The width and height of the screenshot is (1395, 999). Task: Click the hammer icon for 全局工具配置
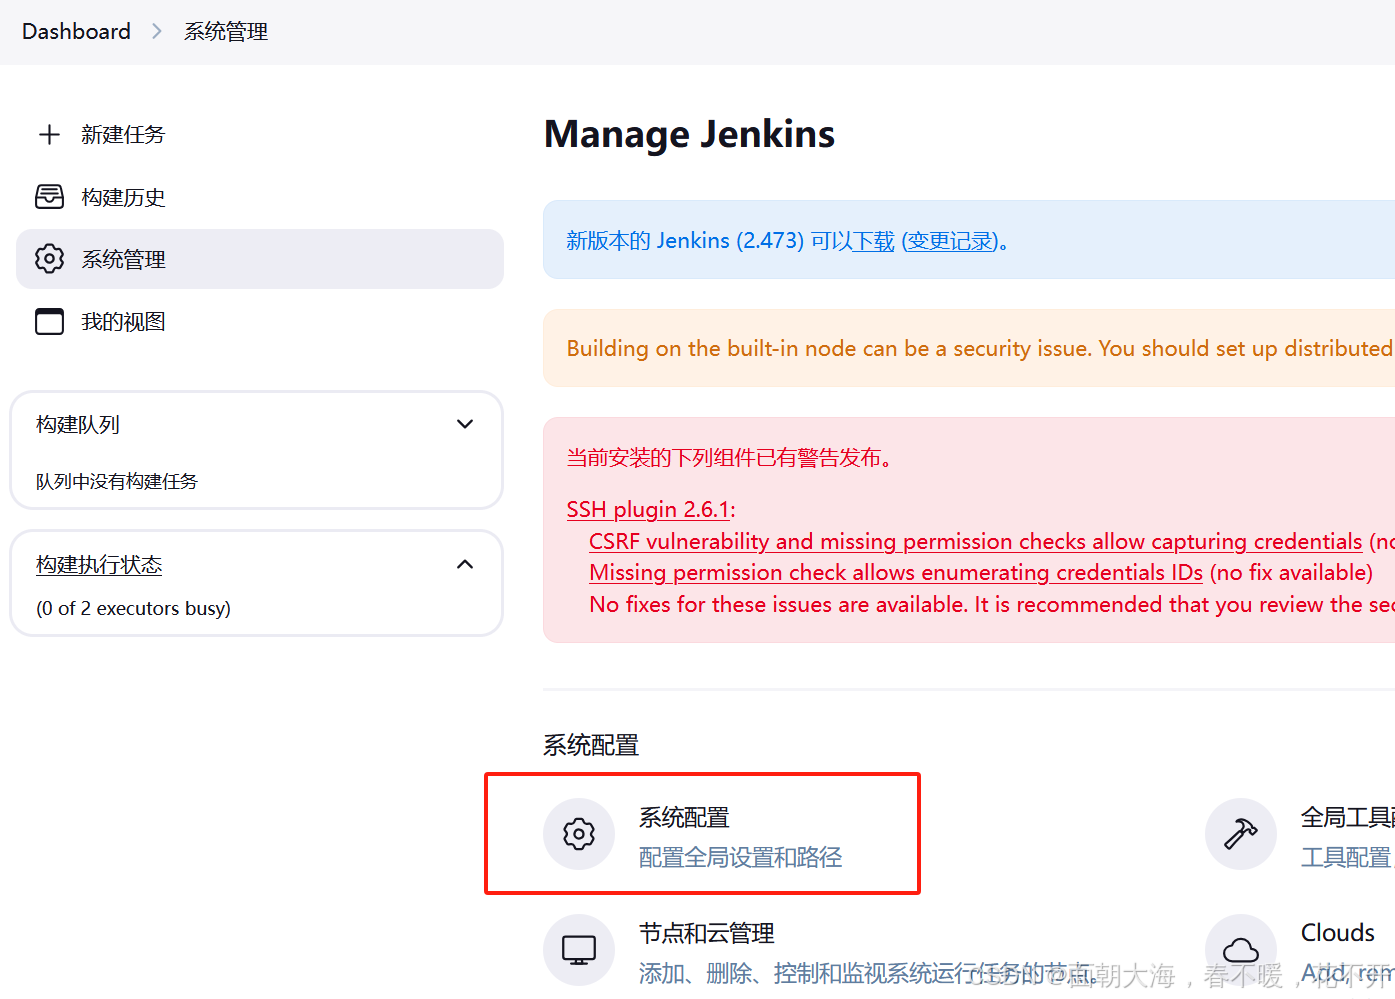click(x=1241, y=834)
